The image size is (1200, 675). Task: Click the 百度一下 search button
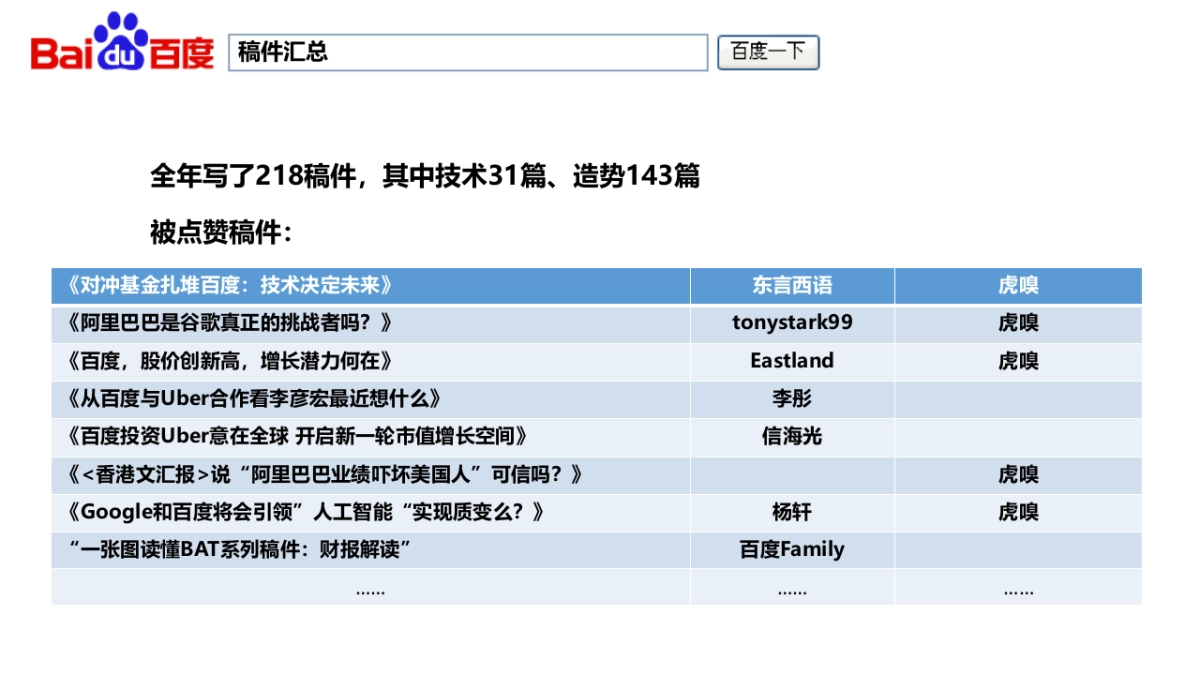coord(767,53)
